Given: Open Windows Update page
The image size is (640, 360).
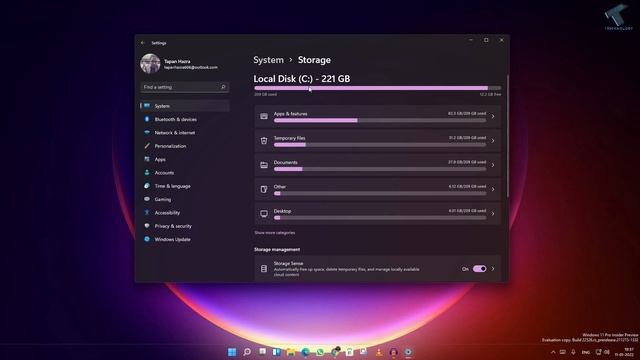Looking at the screenshot, I should [185, 239].
